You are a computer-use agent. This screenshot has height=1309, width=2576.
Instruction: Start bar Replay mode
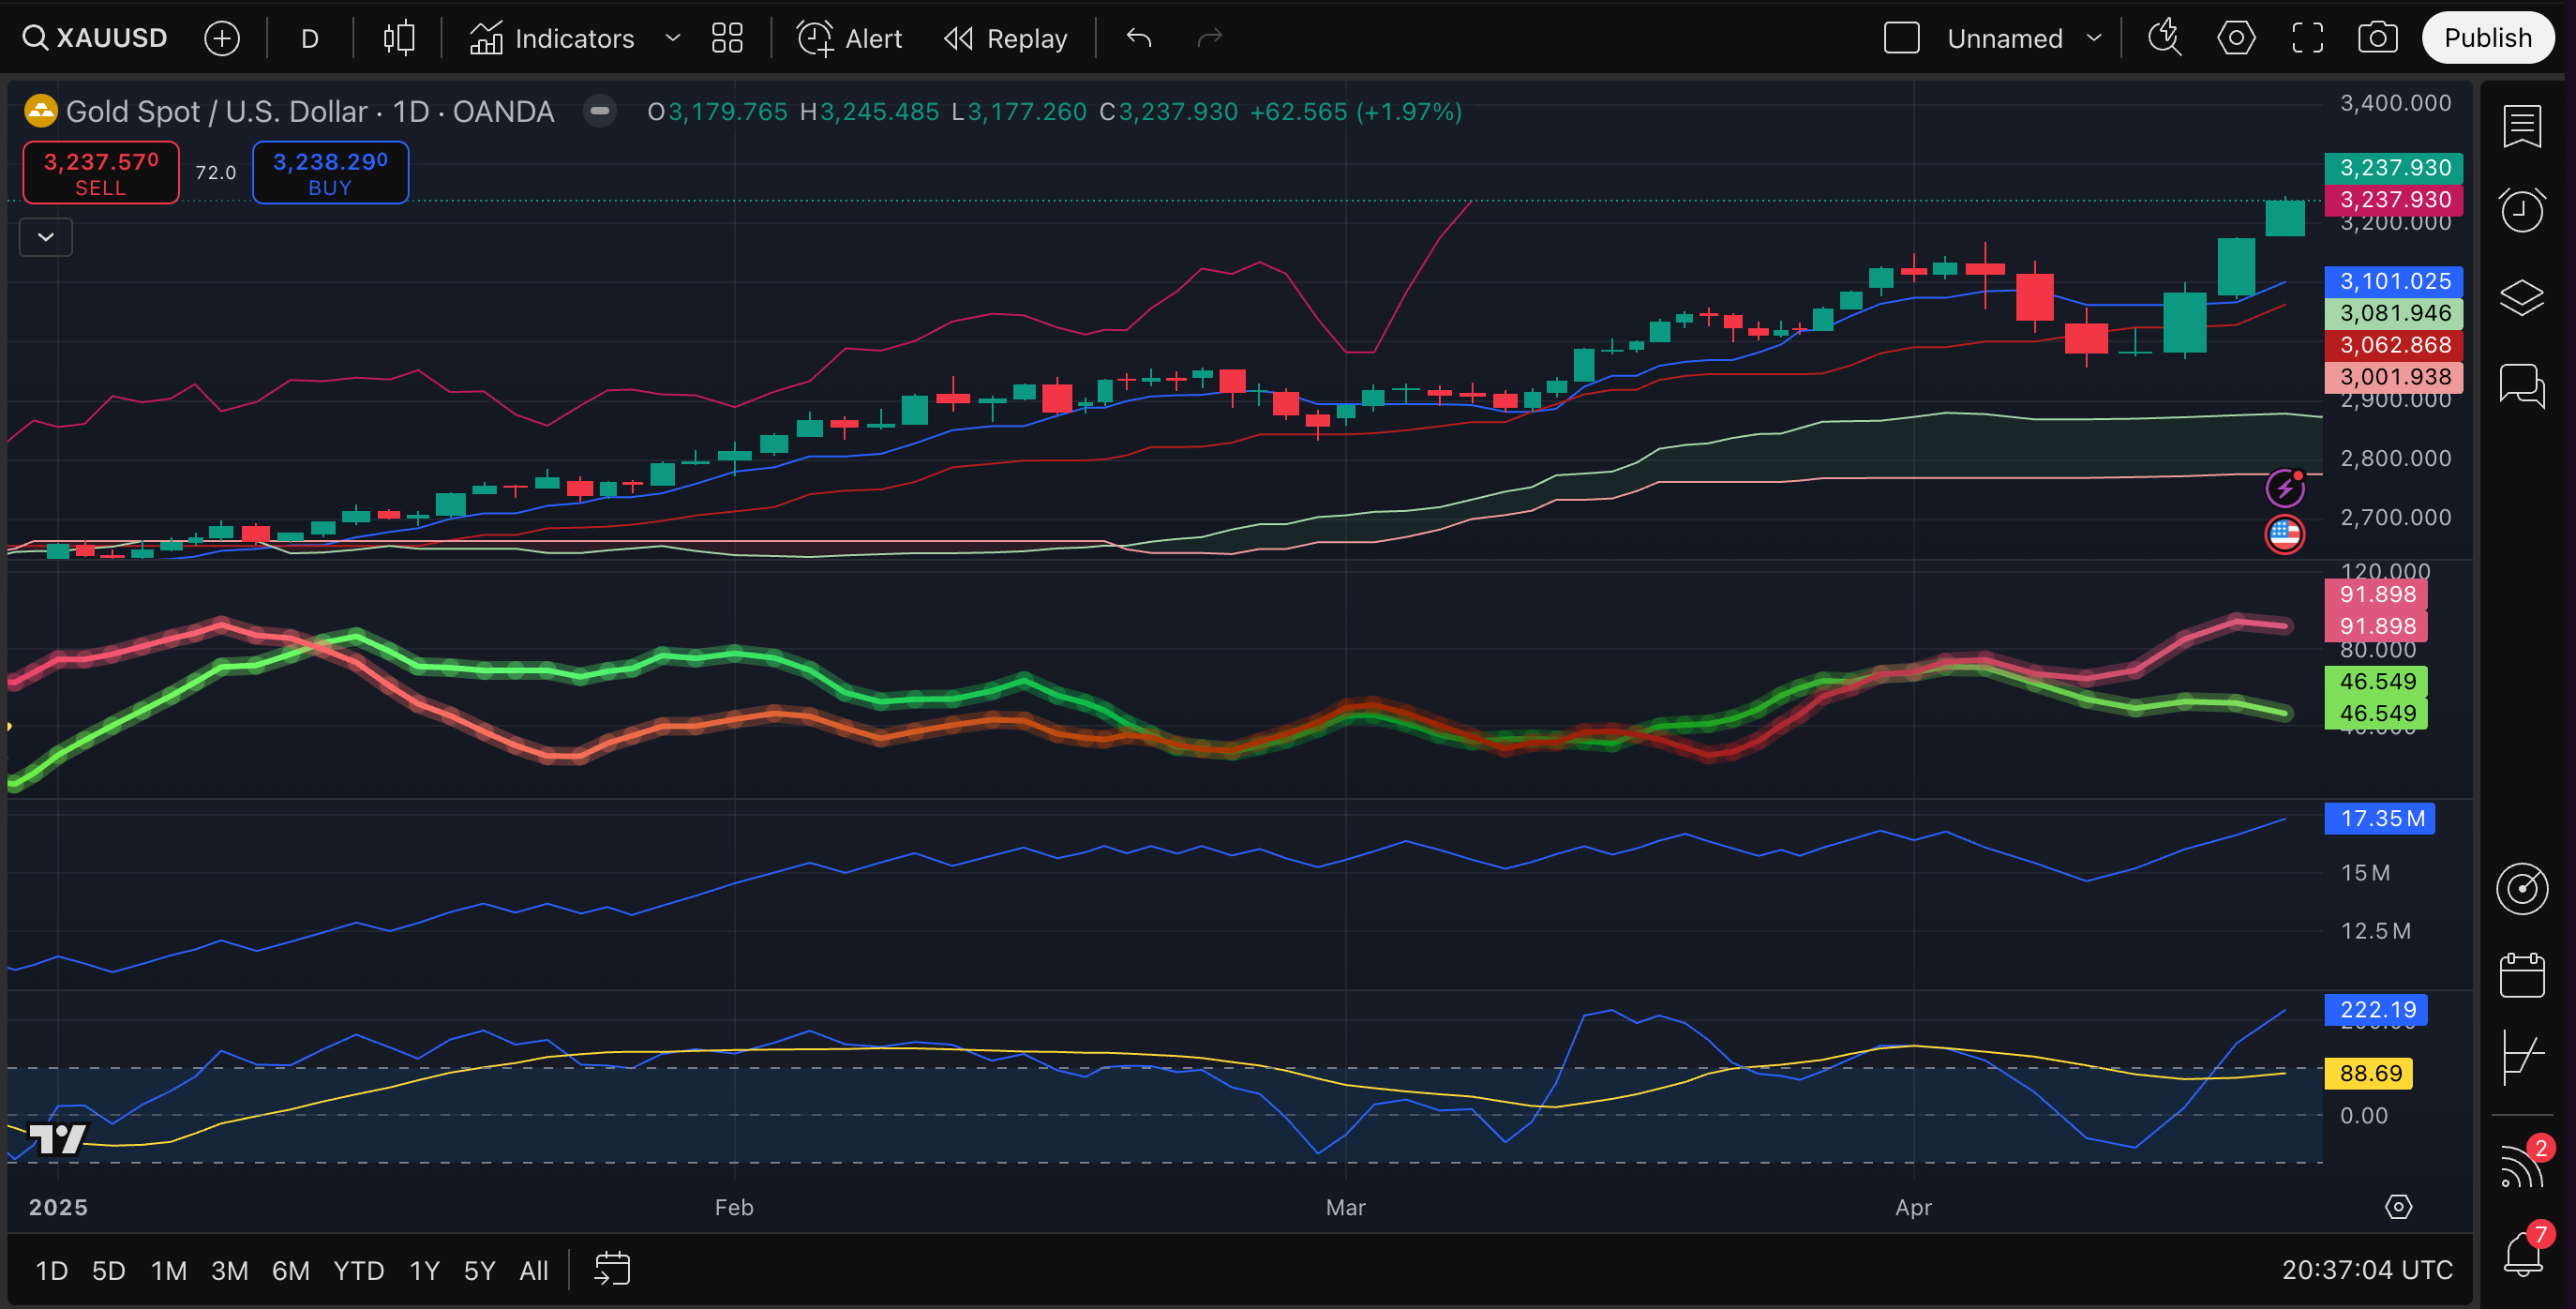point(1005,39)
